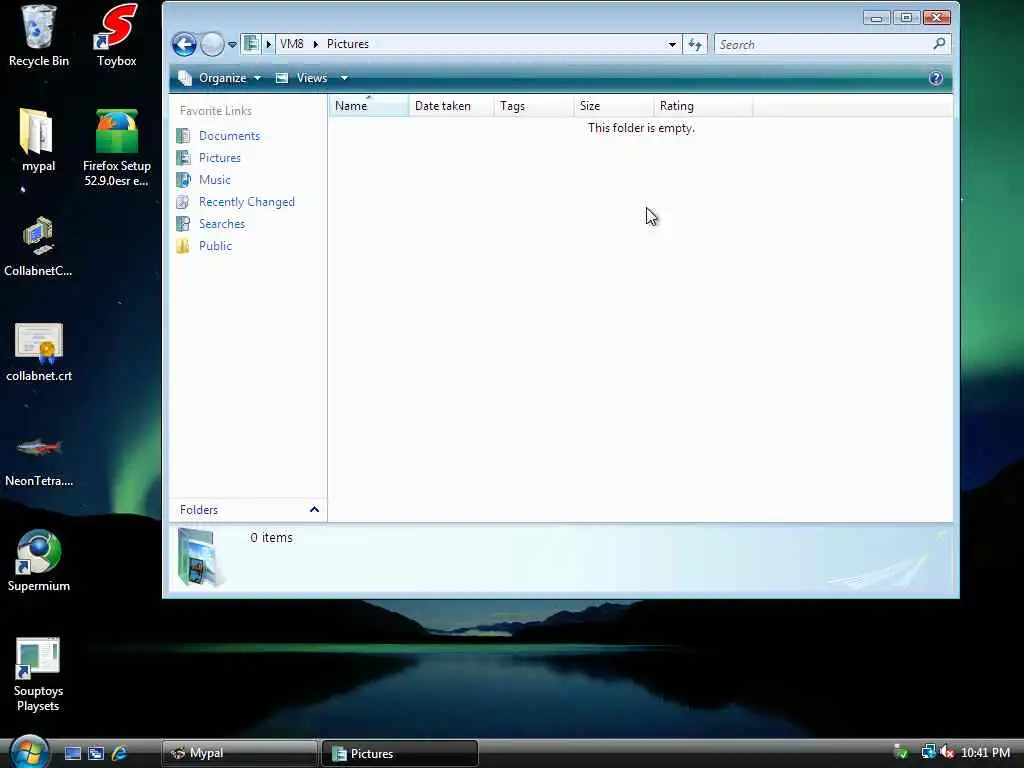Click the Safely Remove Hardware tray icon
1024x768 pixels.
point(901,753)
